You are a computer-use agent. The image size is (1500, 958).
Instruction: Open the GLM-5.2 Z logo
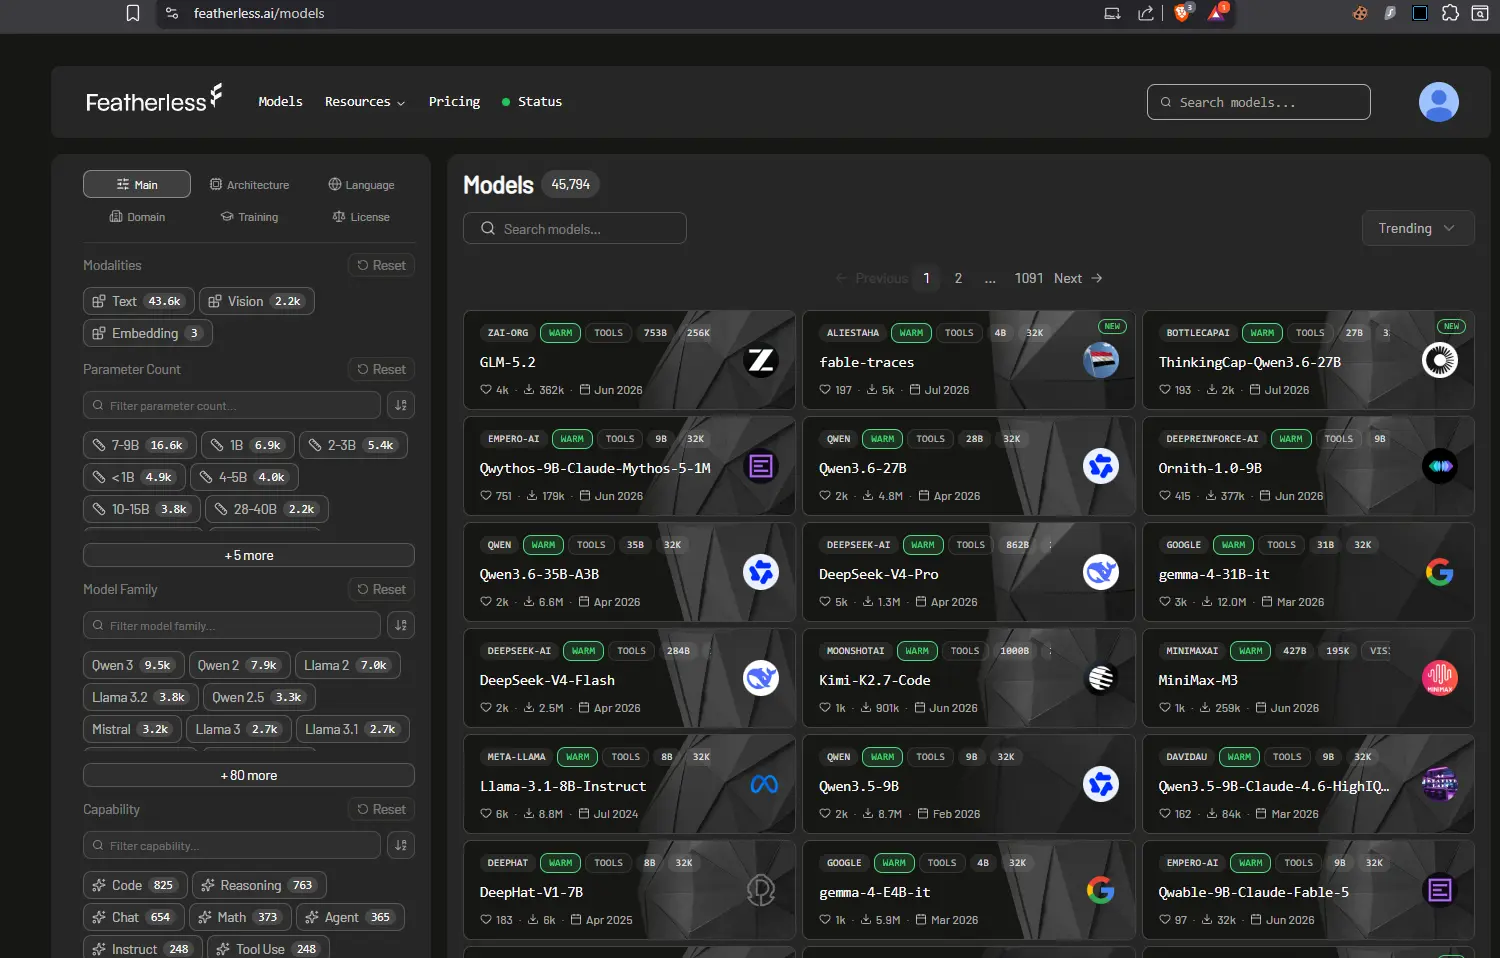pyautogui.click(x=761, y=360)
